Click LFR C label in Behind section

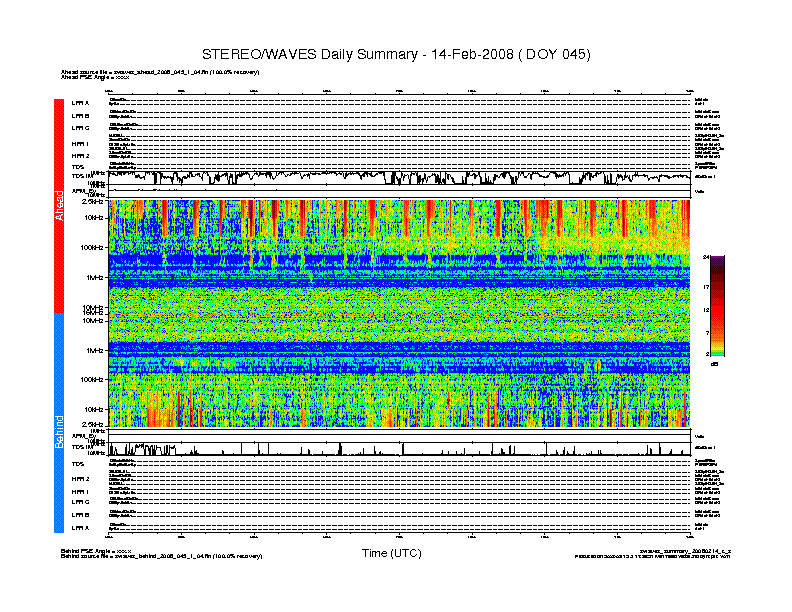[x=80, y=502]
